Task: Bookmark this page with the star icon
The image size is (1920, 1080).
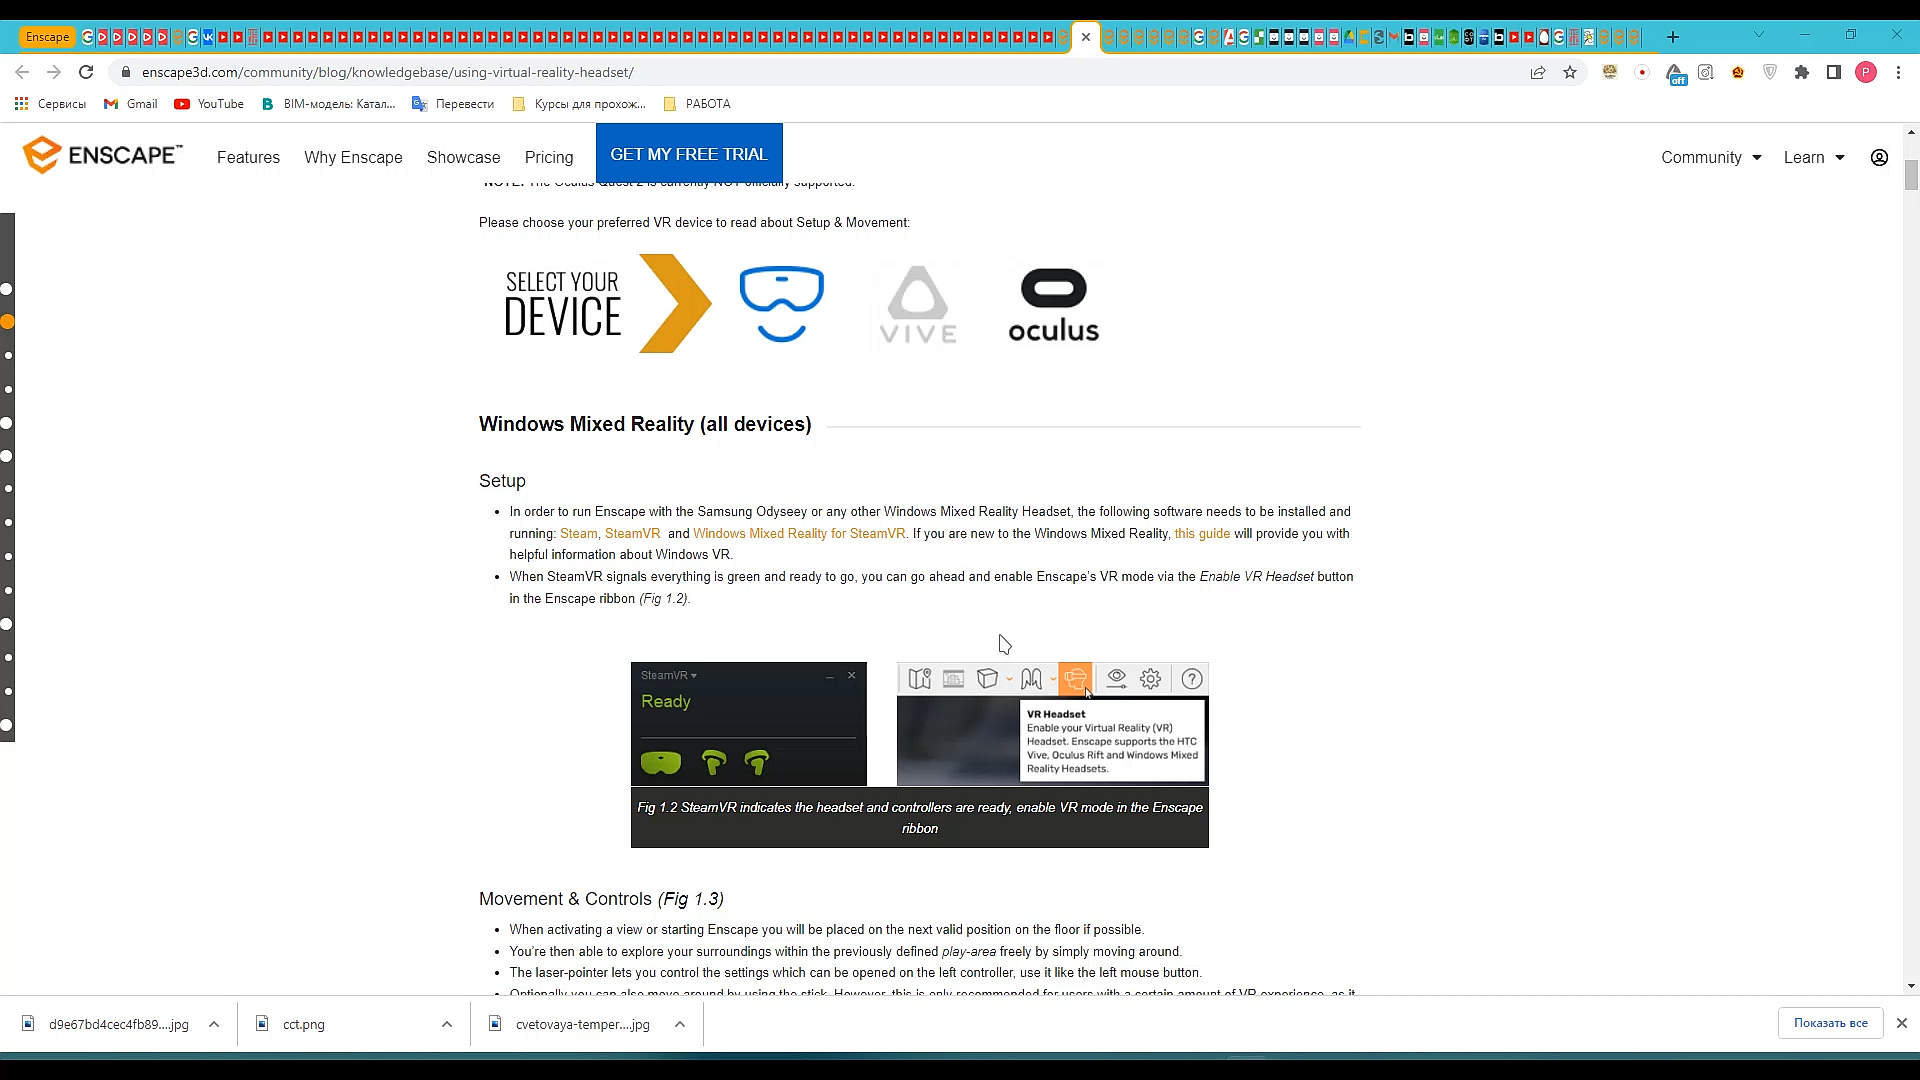Action: (x=1570, y=72)
